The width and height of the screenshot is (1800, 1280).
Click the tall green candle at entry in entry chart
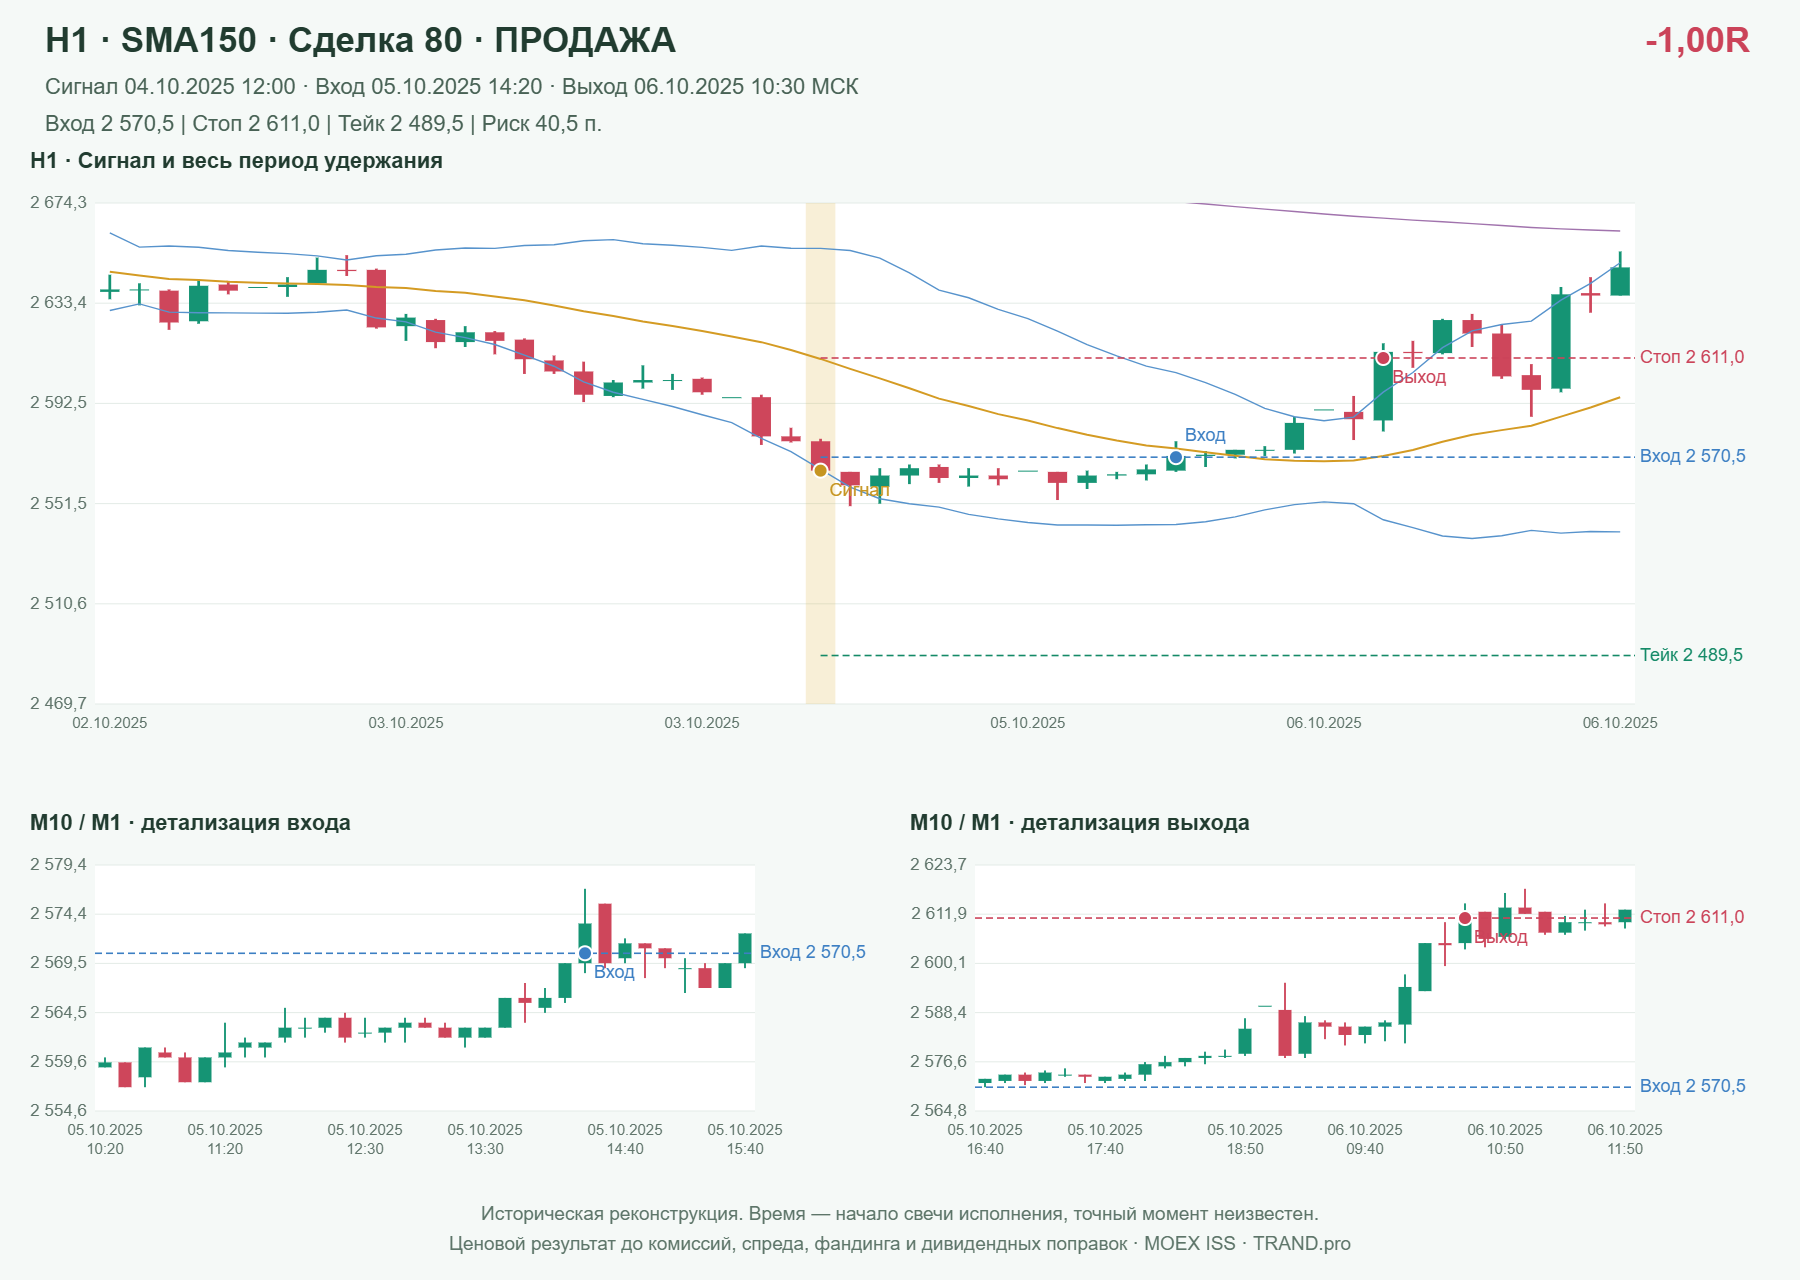coord(585,930)
